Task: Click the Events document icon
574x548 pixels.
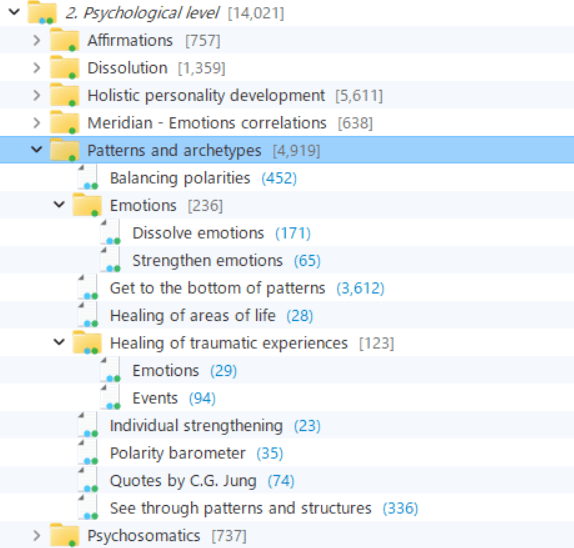Action: (111, 397)
